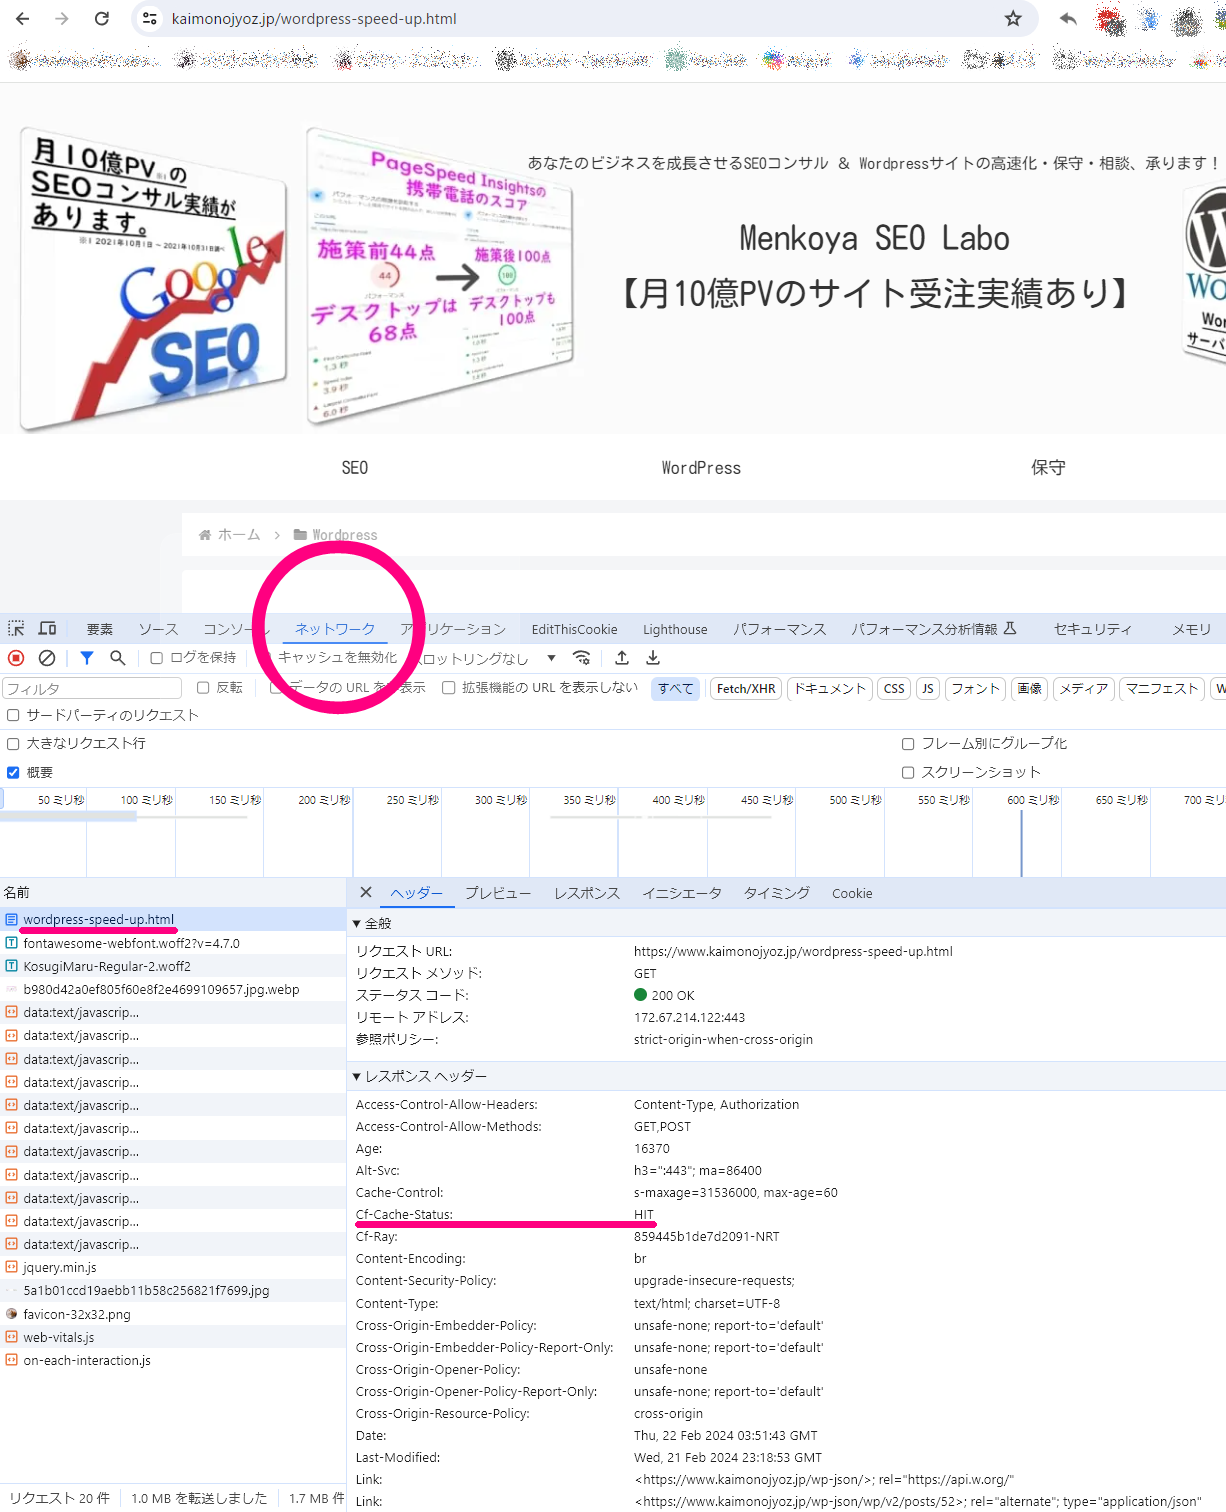Click the HIT value of Cf-Cache-Status
The height and width of the screenshot is (1512, 1226).
pos(644,1215)
